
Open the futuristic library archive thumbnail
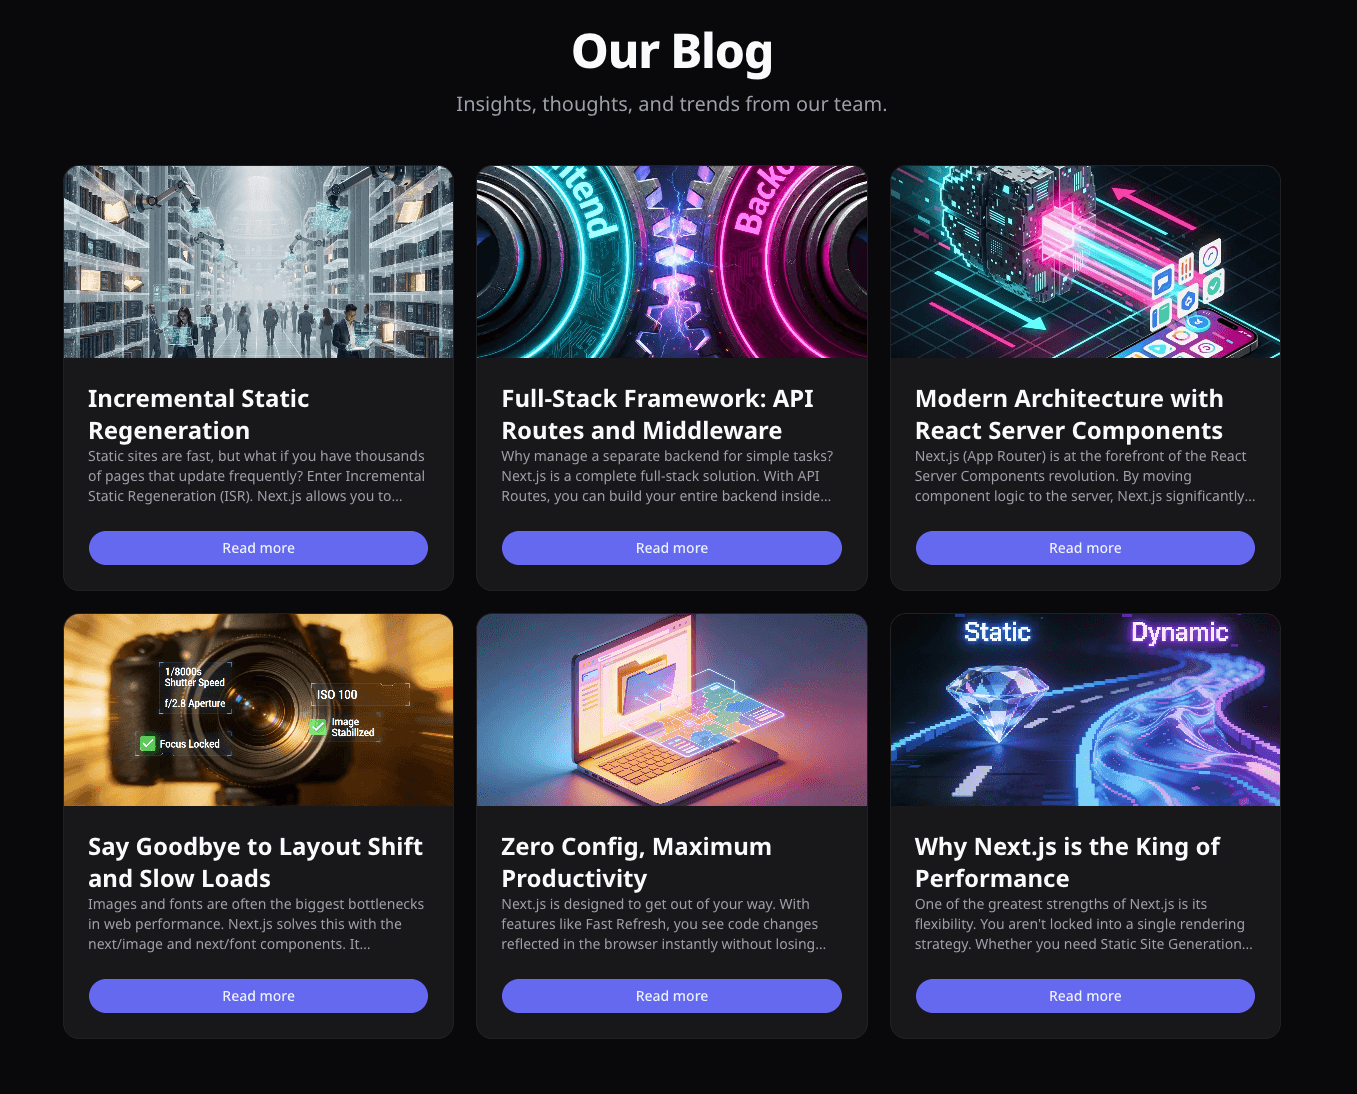(258, 262)
